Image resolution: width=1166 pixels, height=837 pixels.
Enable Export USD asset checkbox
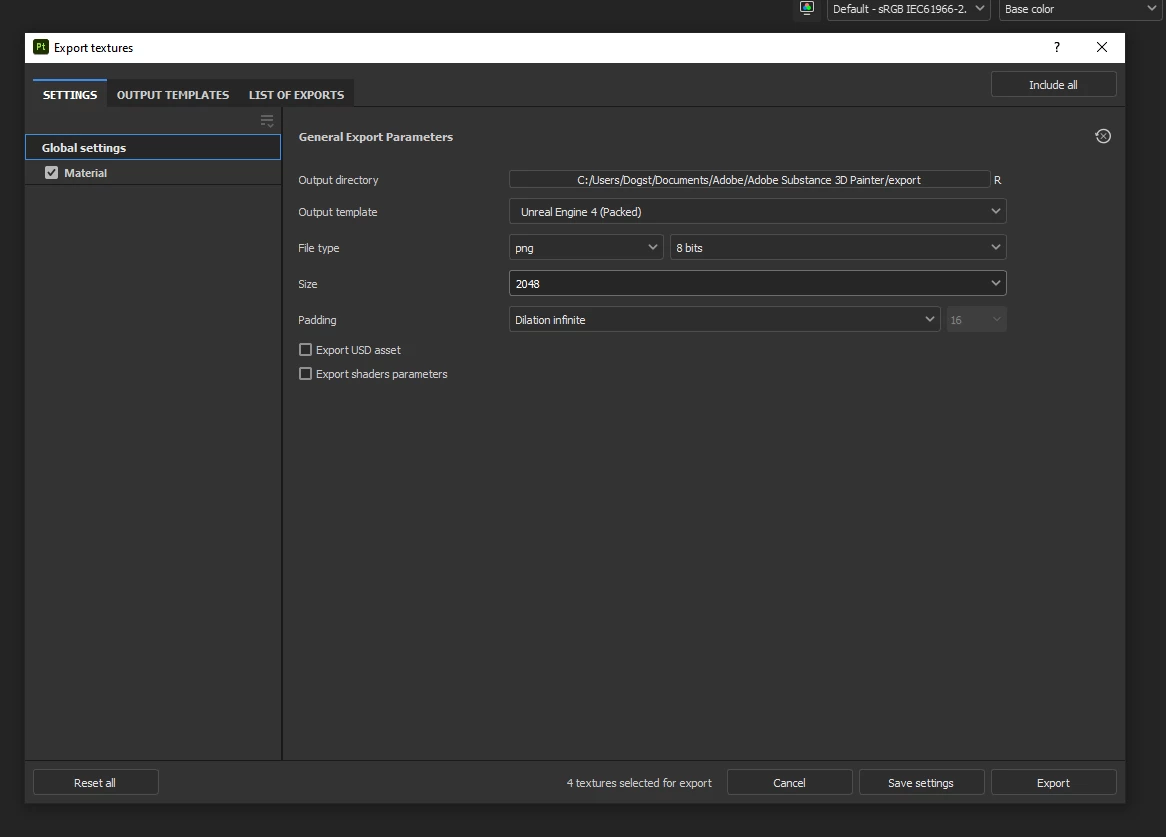point(305,349)
